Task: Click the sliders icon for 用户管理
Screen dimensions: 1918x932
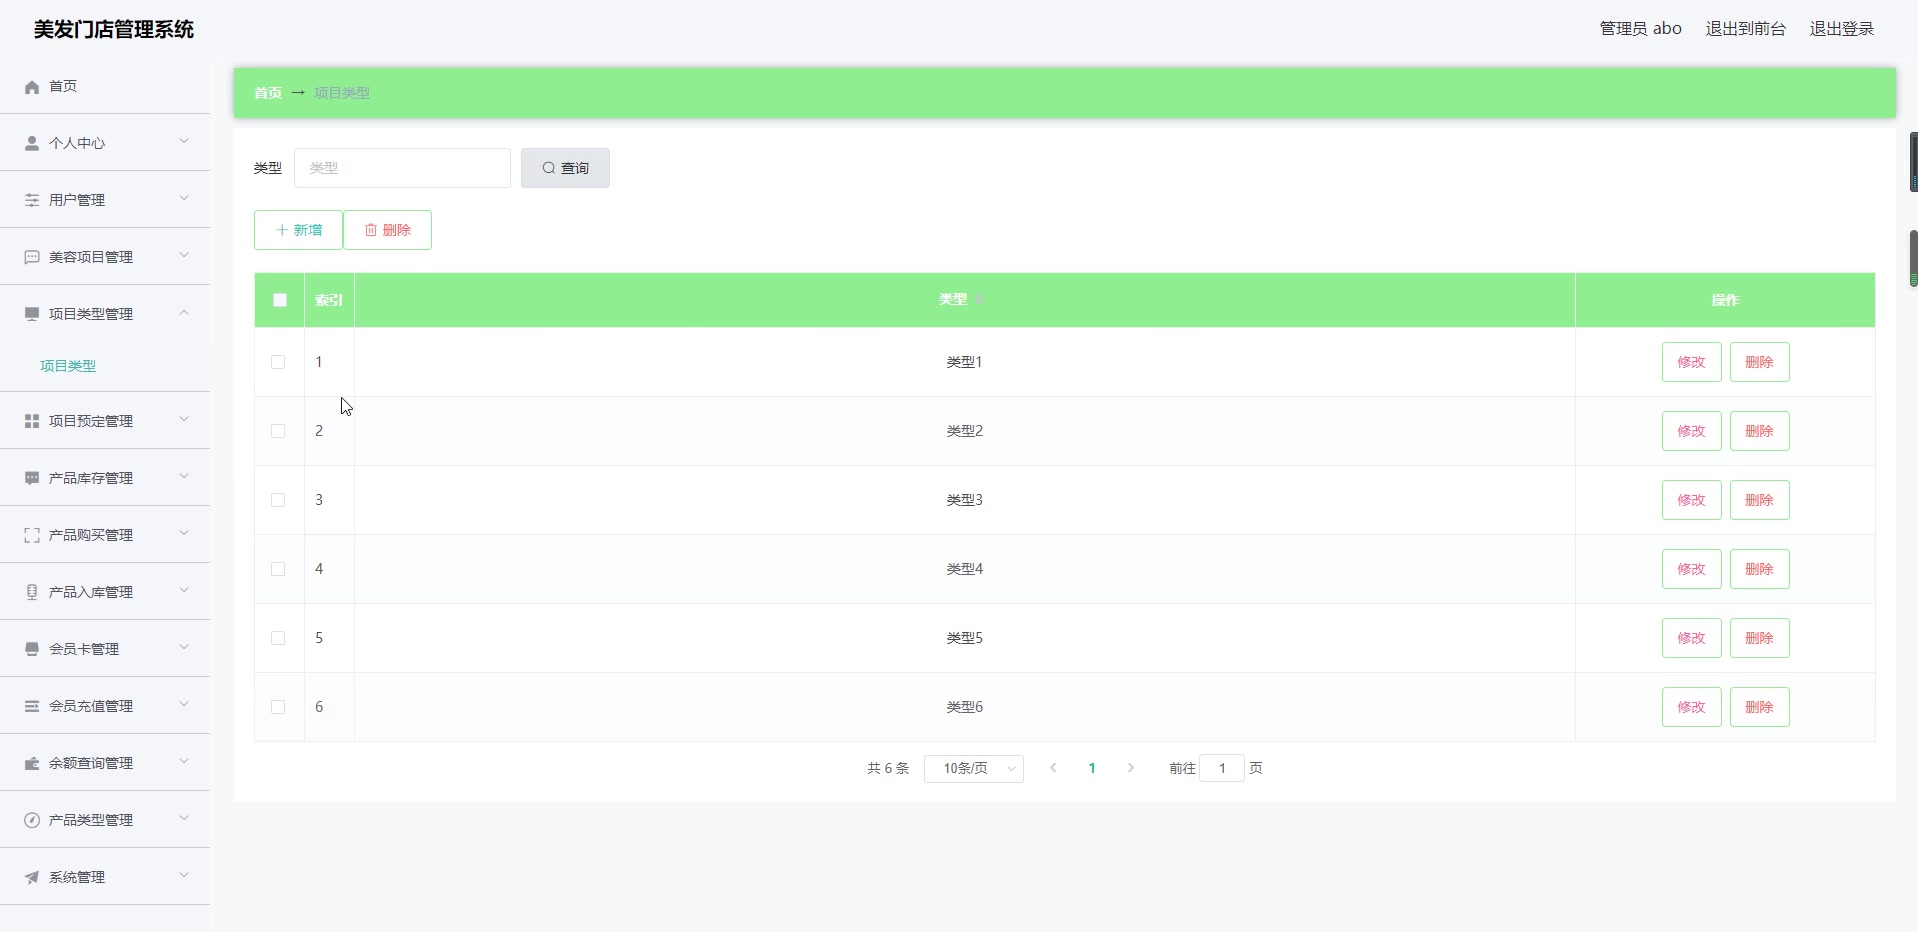Action: tap(32, 200)
